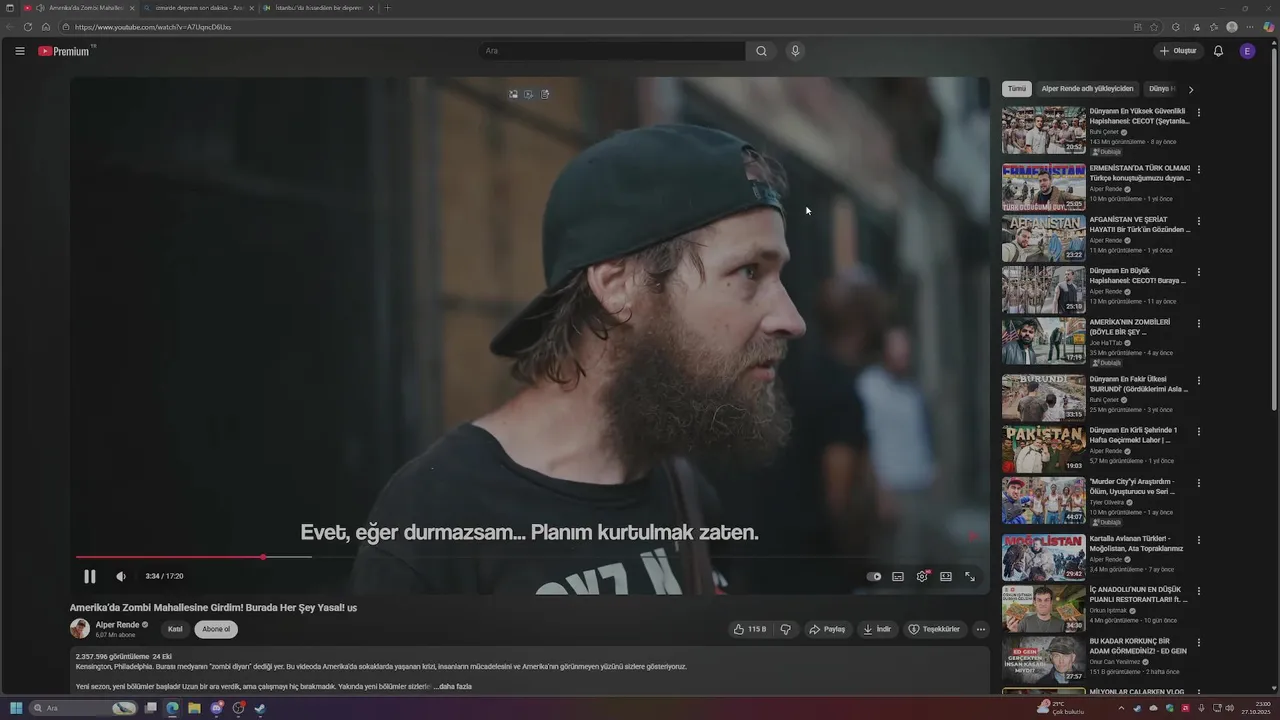
Task: Click the browser back arrow
Action: click(11, 27)
